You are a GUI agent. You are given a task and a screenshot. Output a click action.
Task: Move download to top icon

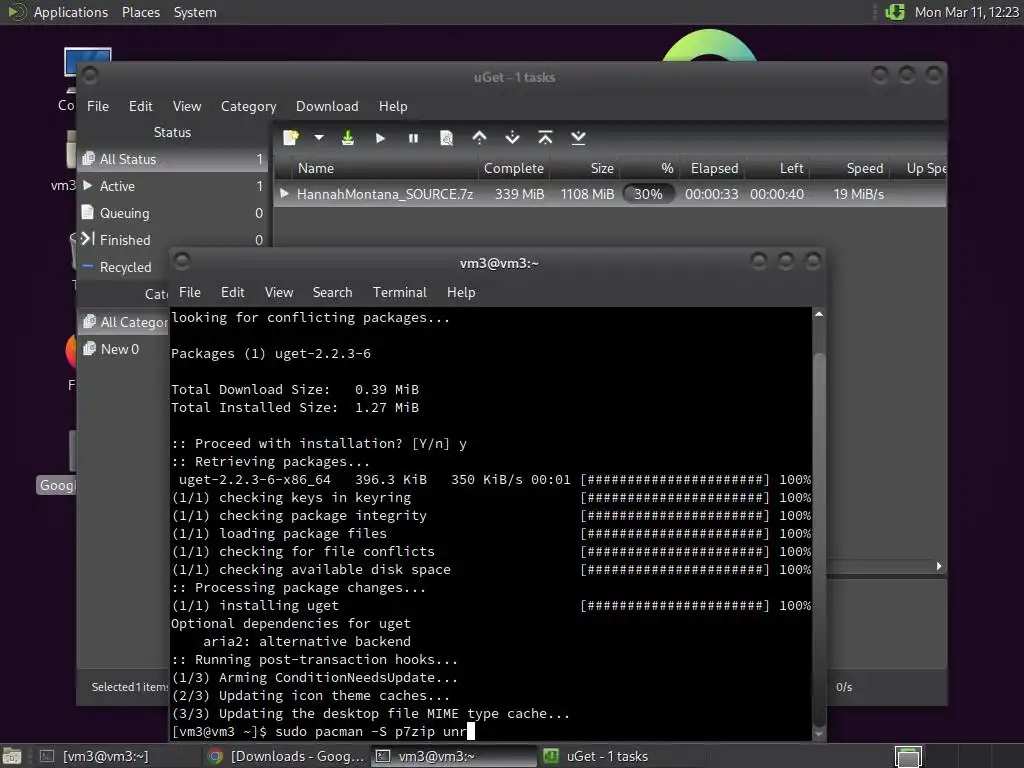click(545, 138)
